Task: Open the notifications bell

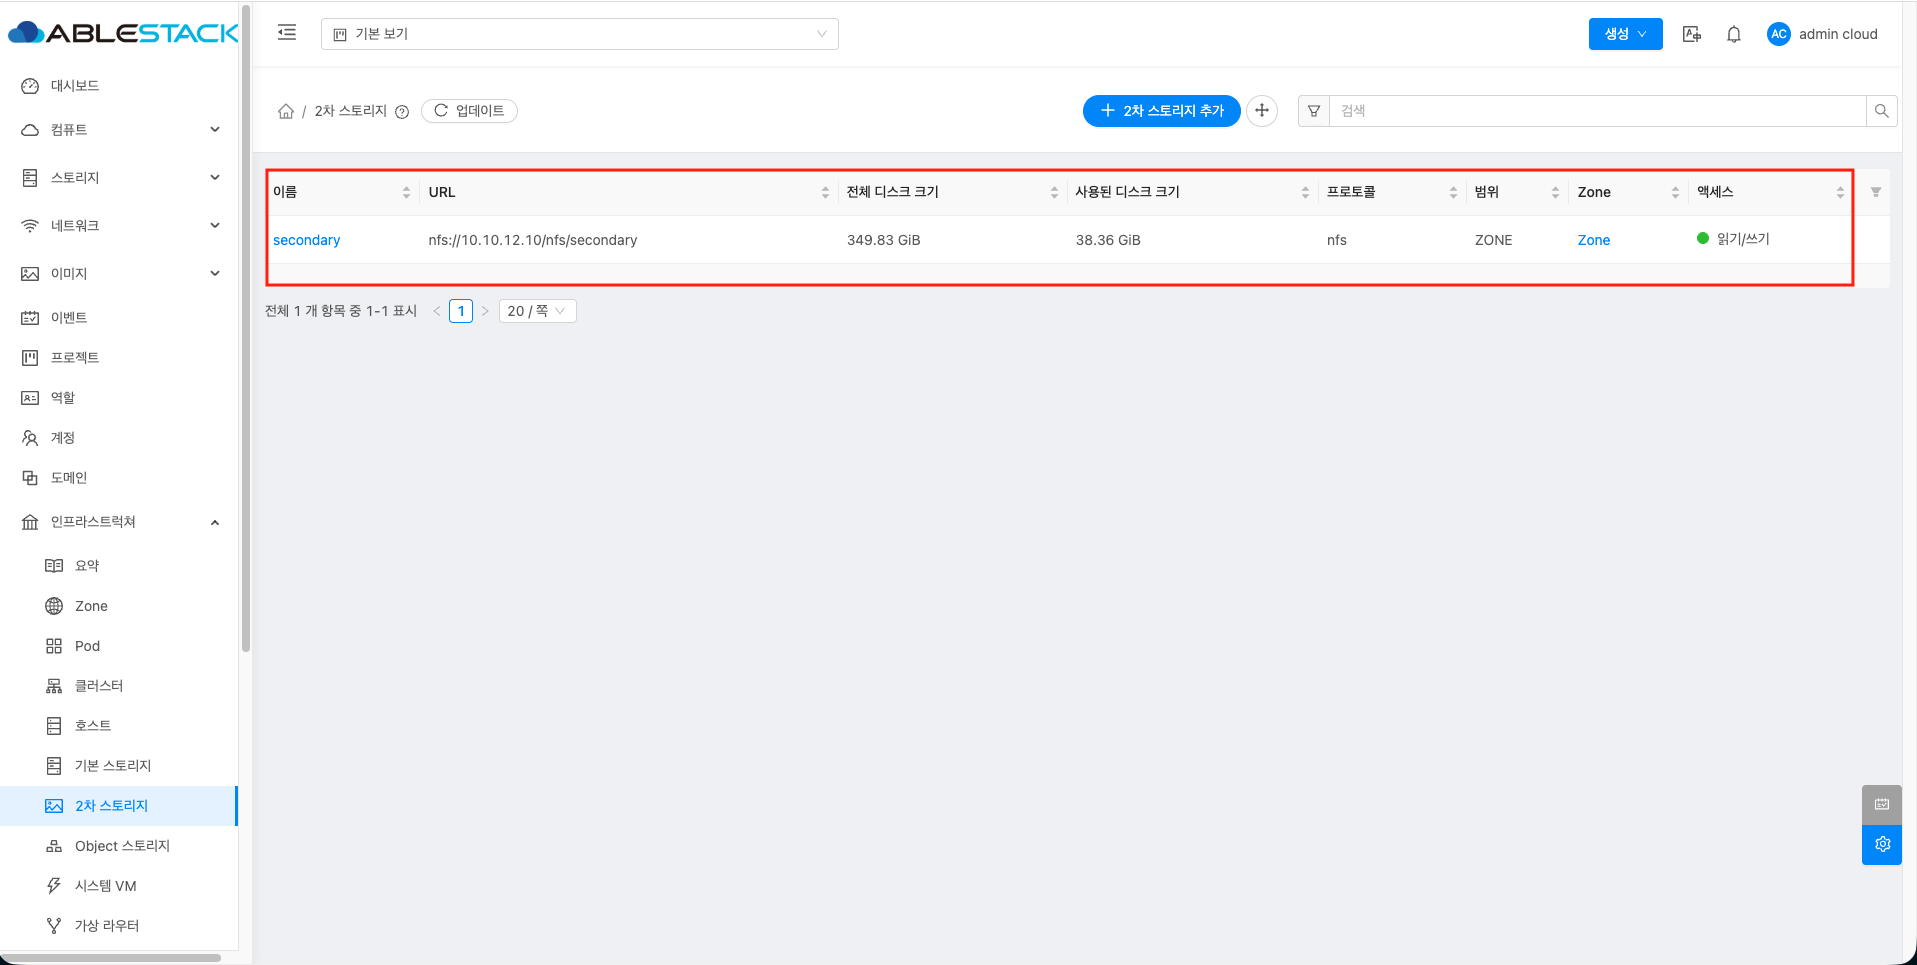Action: pyautogui.click(x=1734, y=34)
